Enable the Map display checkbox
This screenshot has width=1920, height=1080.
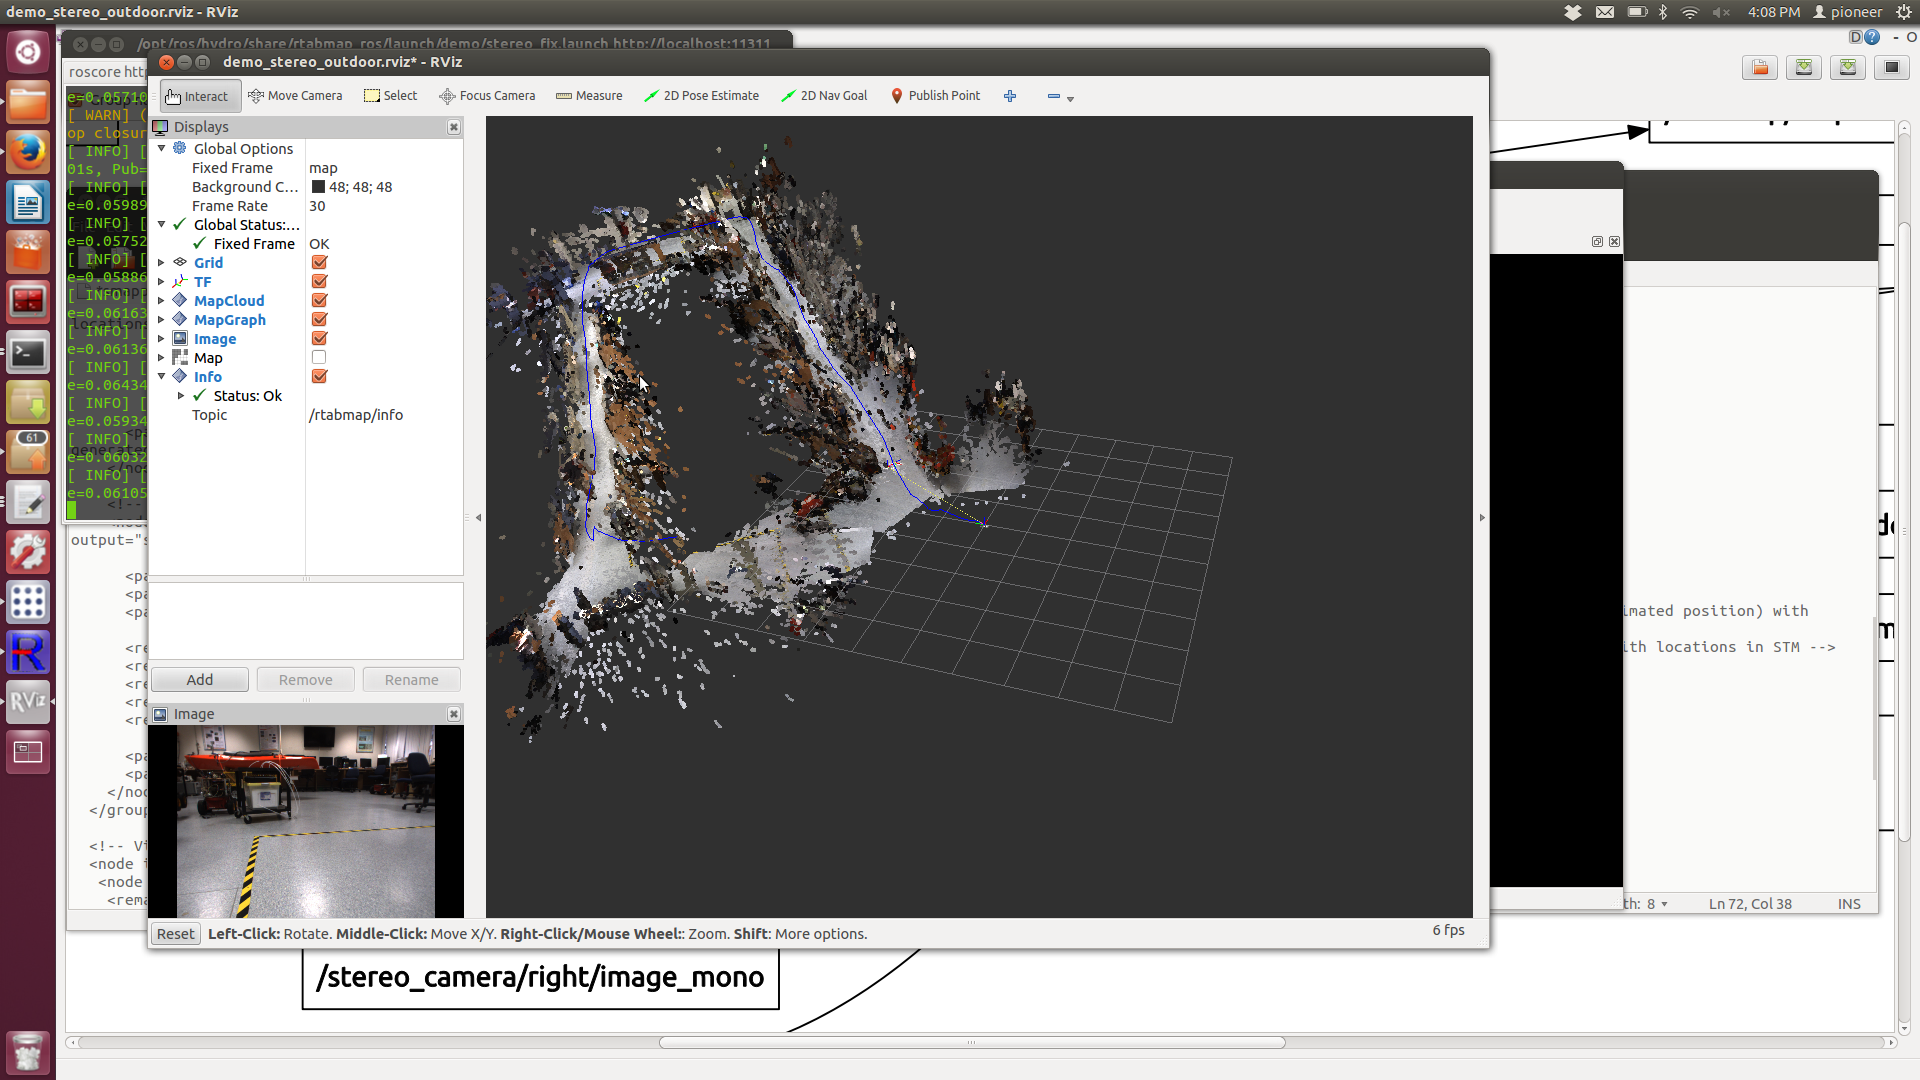click(319, 358)
